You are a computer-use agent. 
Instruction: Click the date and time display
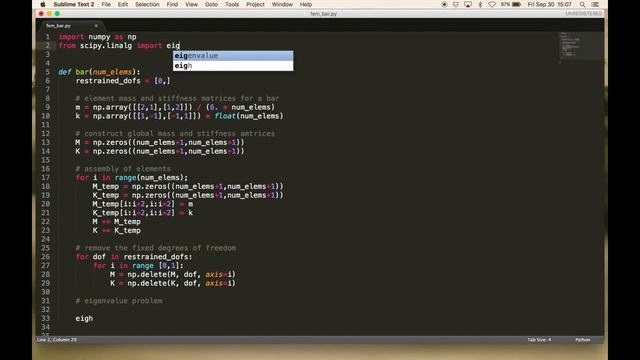point(549,4)
